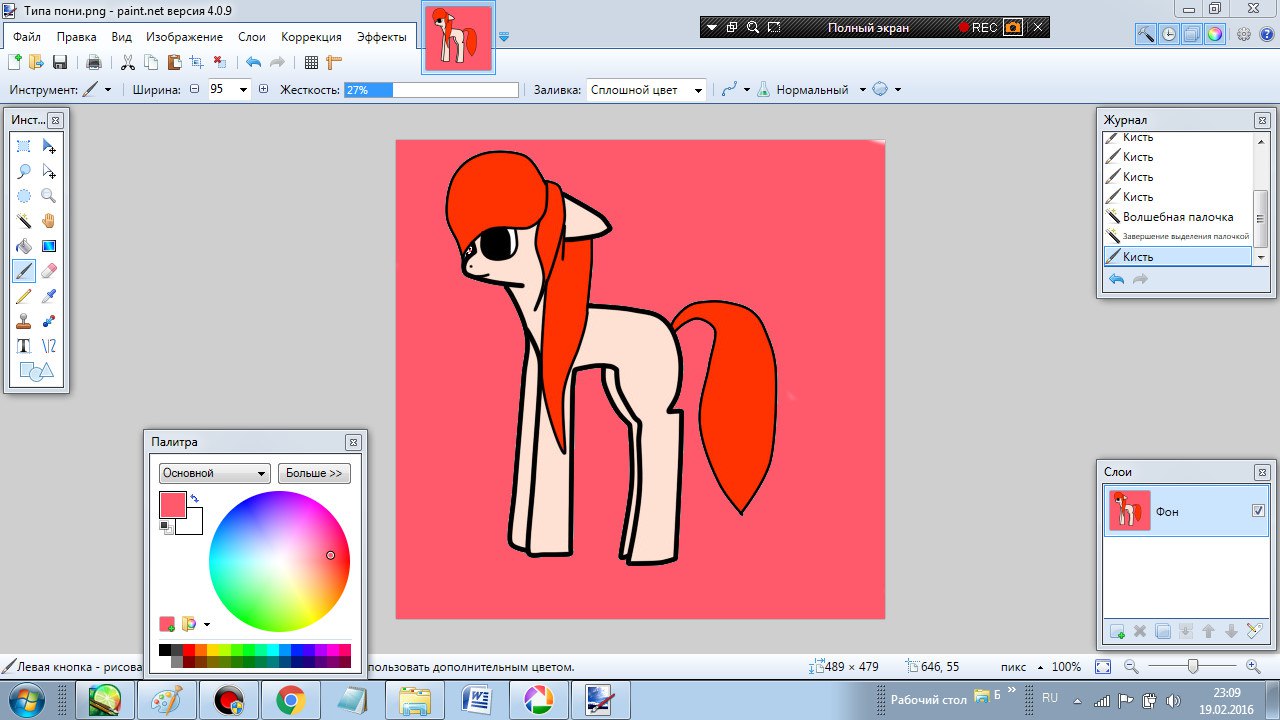Click the Paste clipboard icon
Viewport: 1280px width, 720px height.
click(x=173, y=62)
